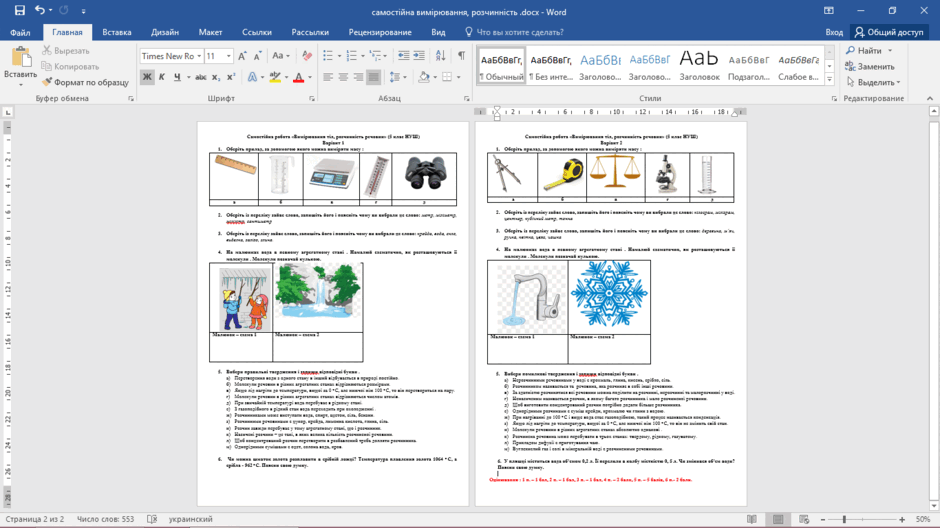This screenshot has width=940, height=528.
Task: Switch to web layout view icon
Action: pos(804,519)
